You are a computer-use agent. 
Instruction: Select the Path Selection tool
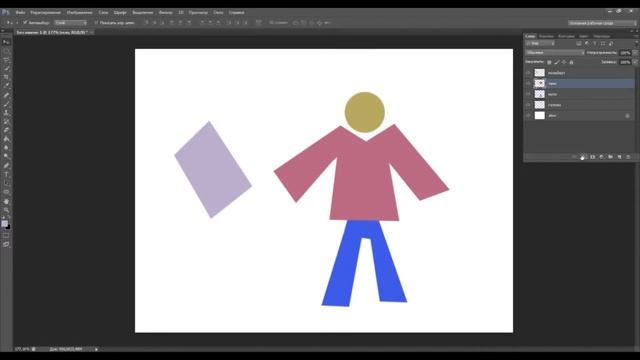pyautogui.click(x=6, y=183)
